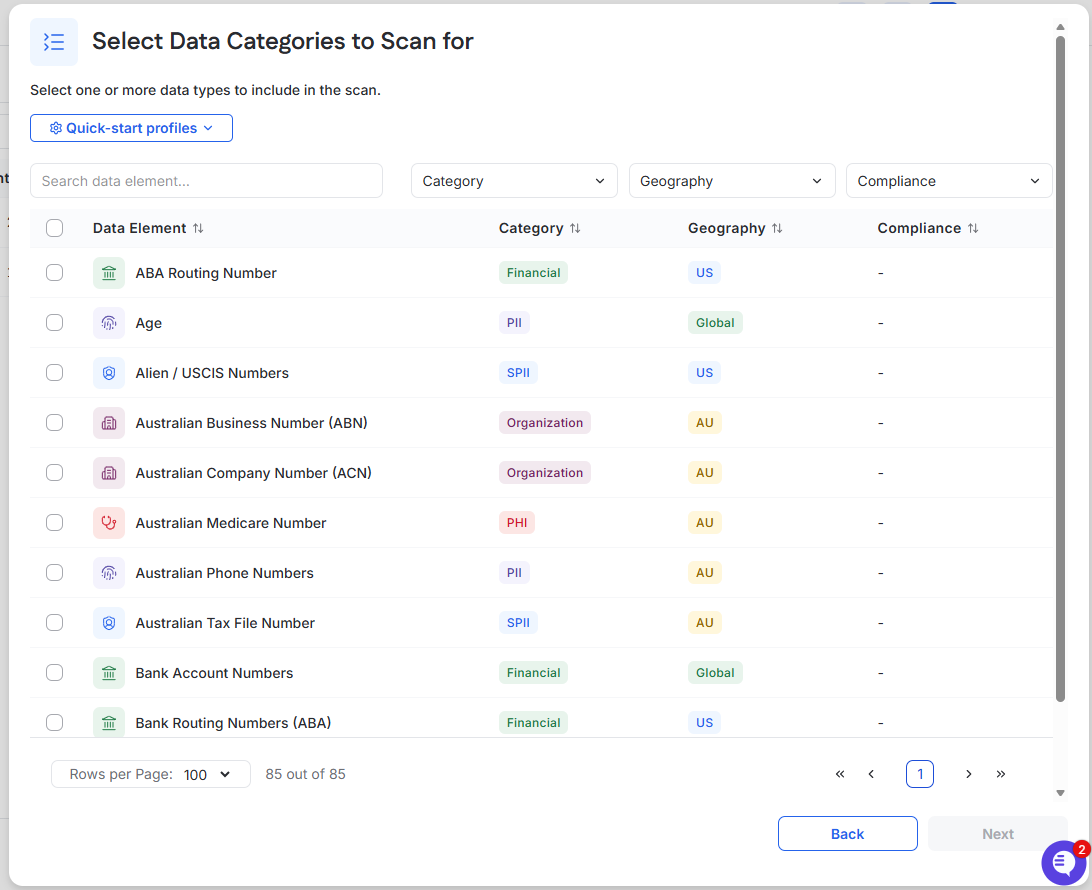The width and height of the screenshot is (1092, 890).
Task: Open the chat support bubble
Action: pyautogui.click(x=1063, y=862)
